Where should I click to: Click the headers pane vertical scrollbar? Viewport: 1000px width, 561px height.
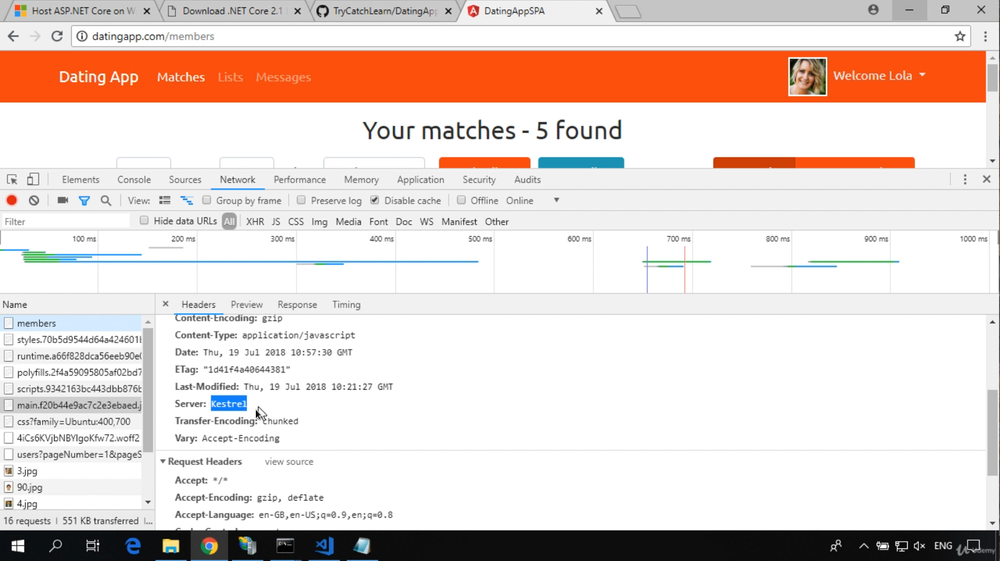click(x=992, y=434)
